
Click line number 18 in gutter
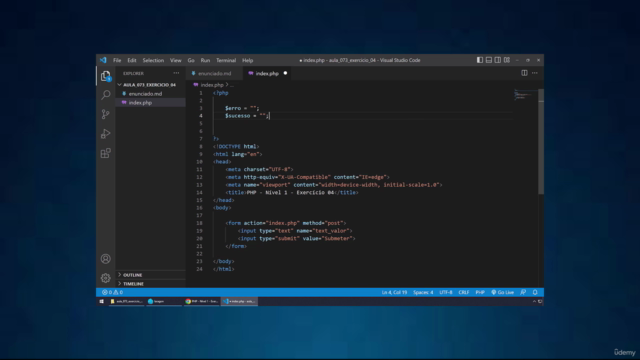tap(199, 223)
